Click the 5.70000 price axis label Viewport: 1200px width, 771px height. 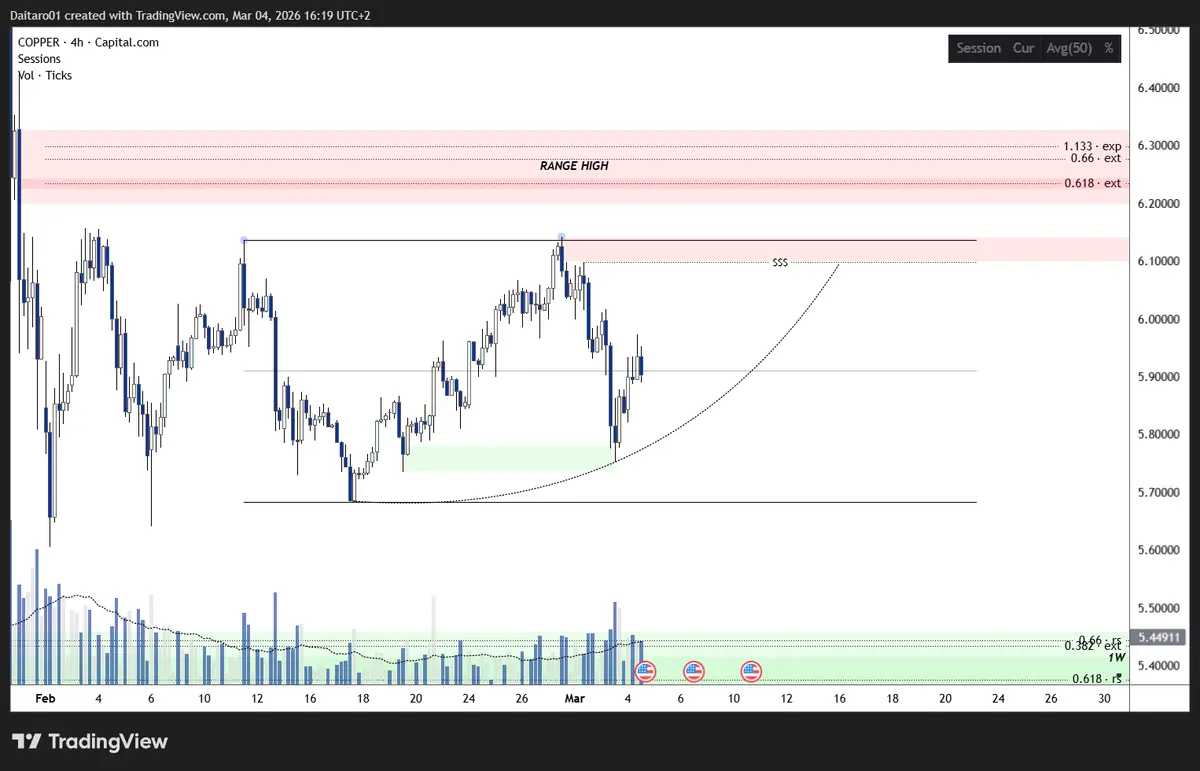click(x=1160, y=493)
